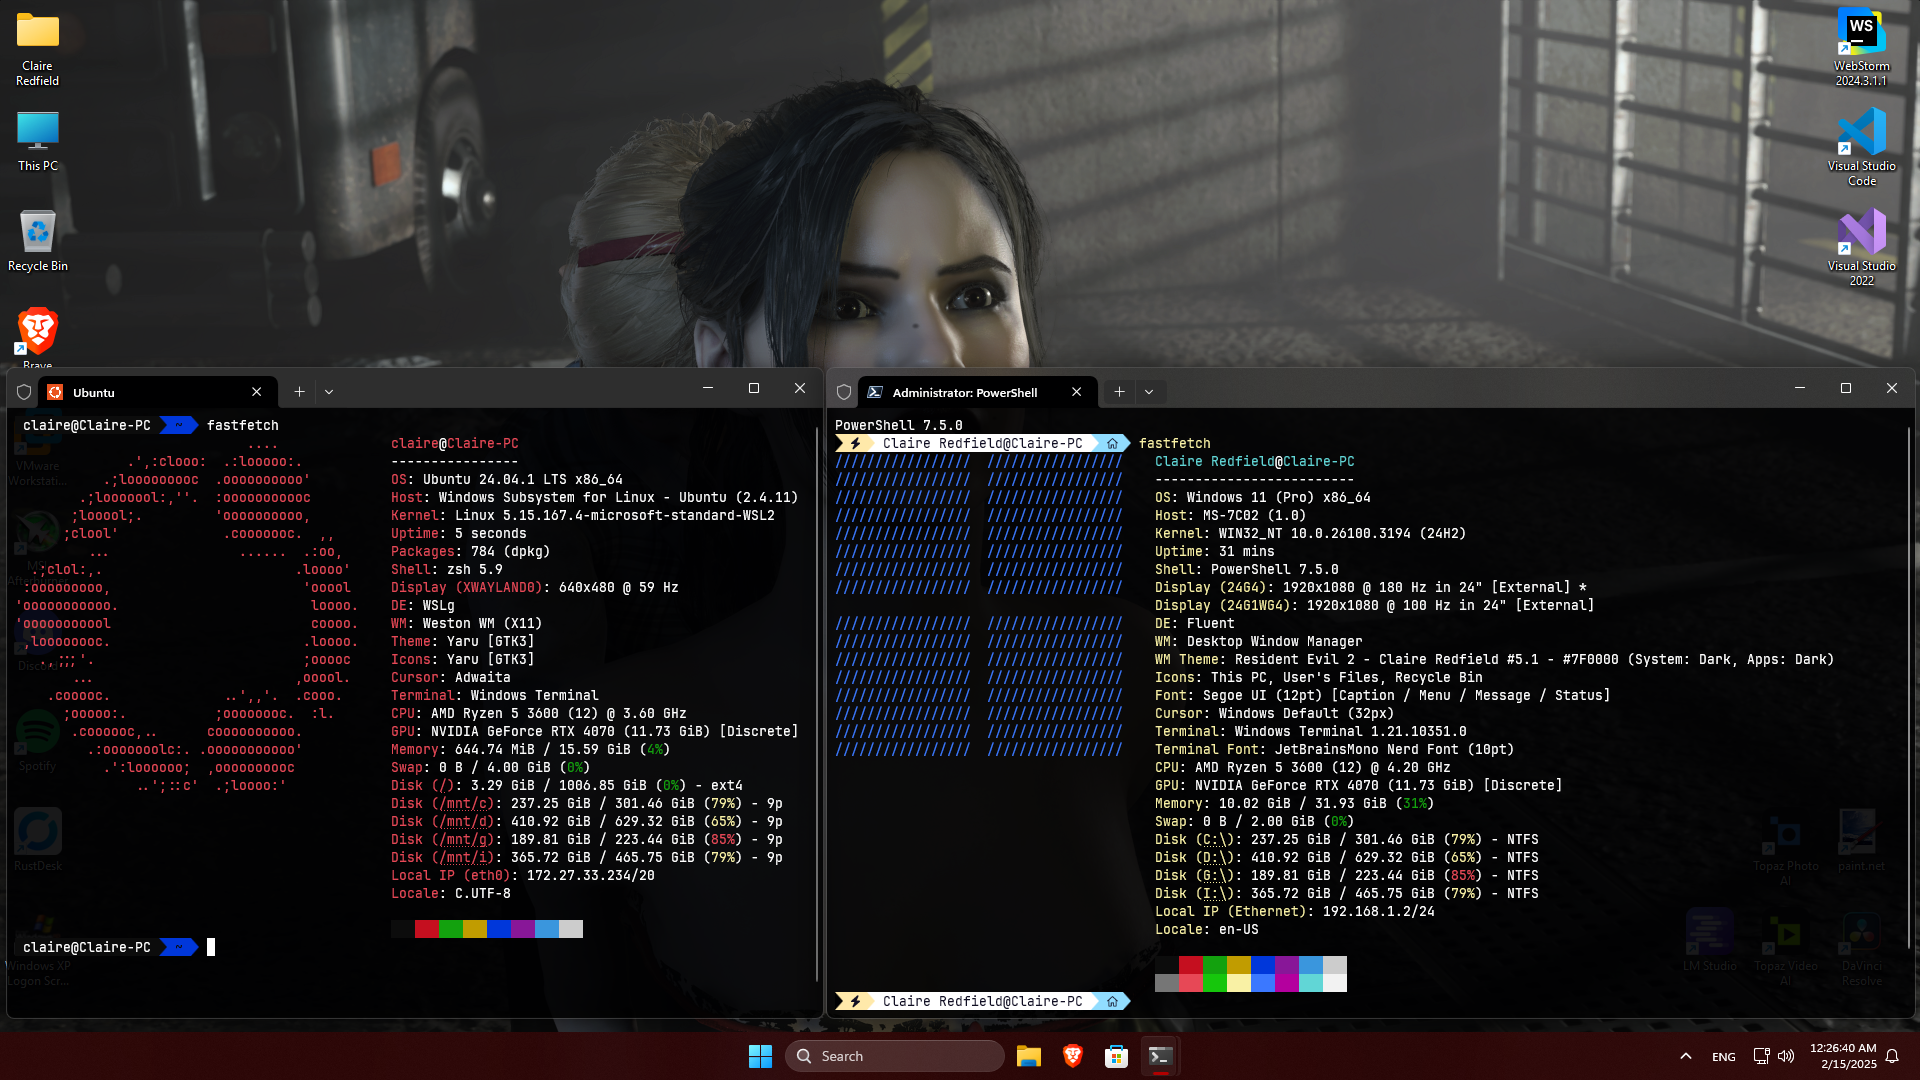Click the Ubuntu window scrollbar
The image size is (1920, 1080).
(x=817, y=705)
